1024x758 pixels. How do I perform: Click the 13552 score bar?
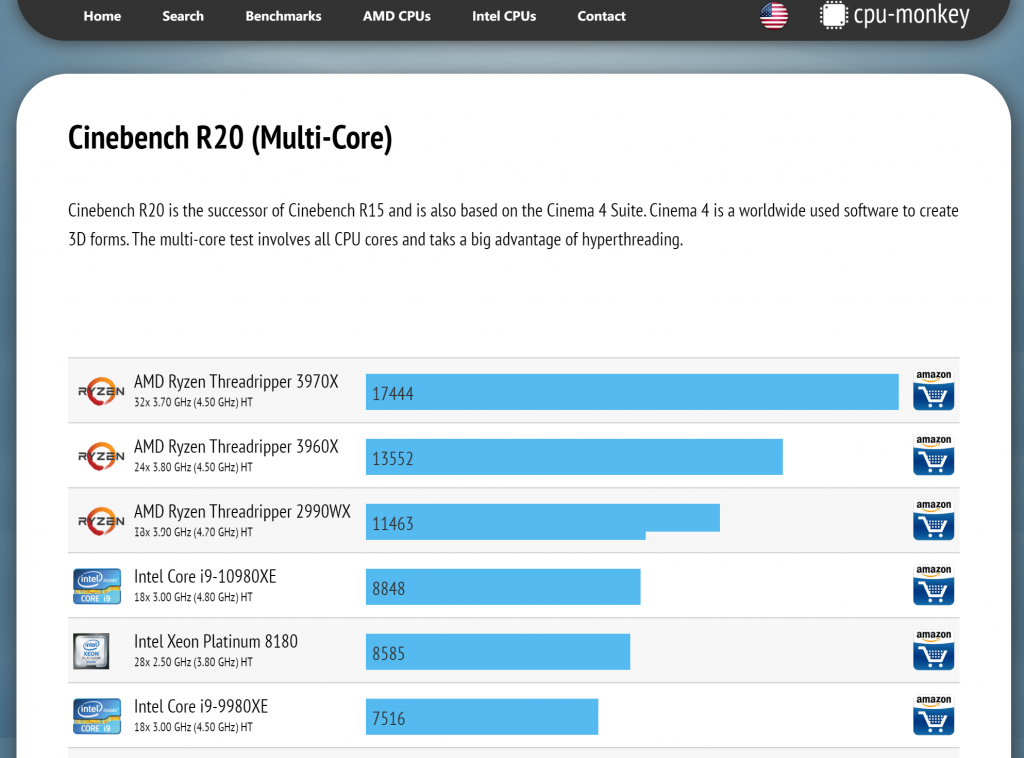(x=574, y=457)
